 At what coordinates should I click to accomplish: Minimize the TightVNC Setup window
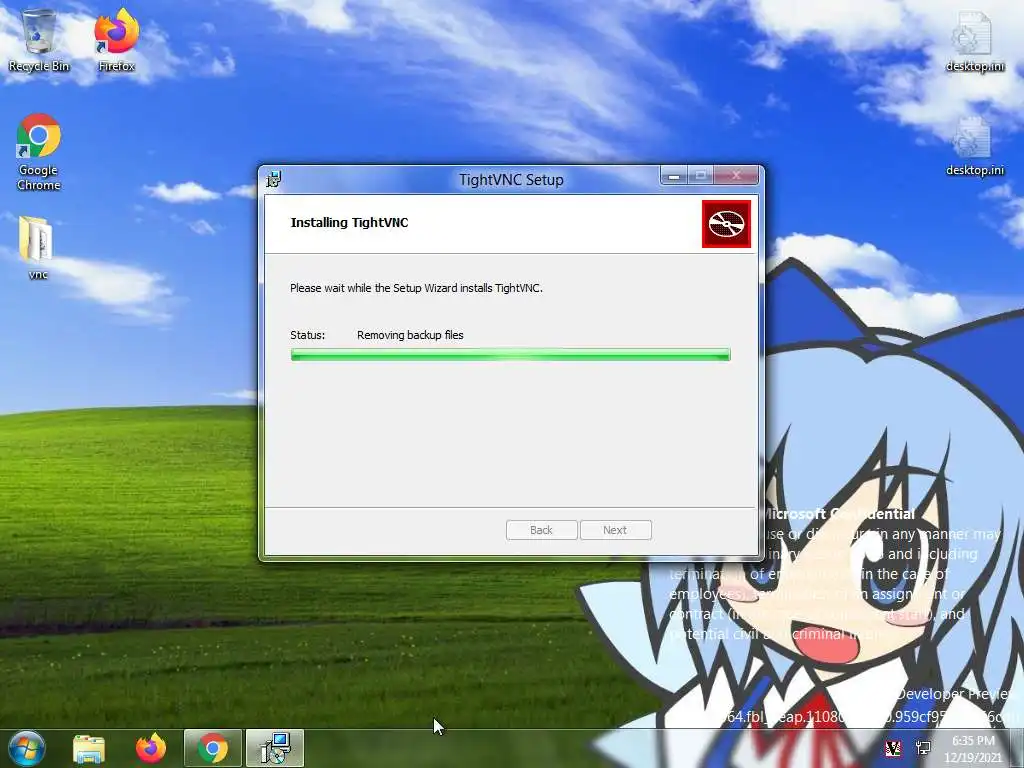tap(674, 176)
